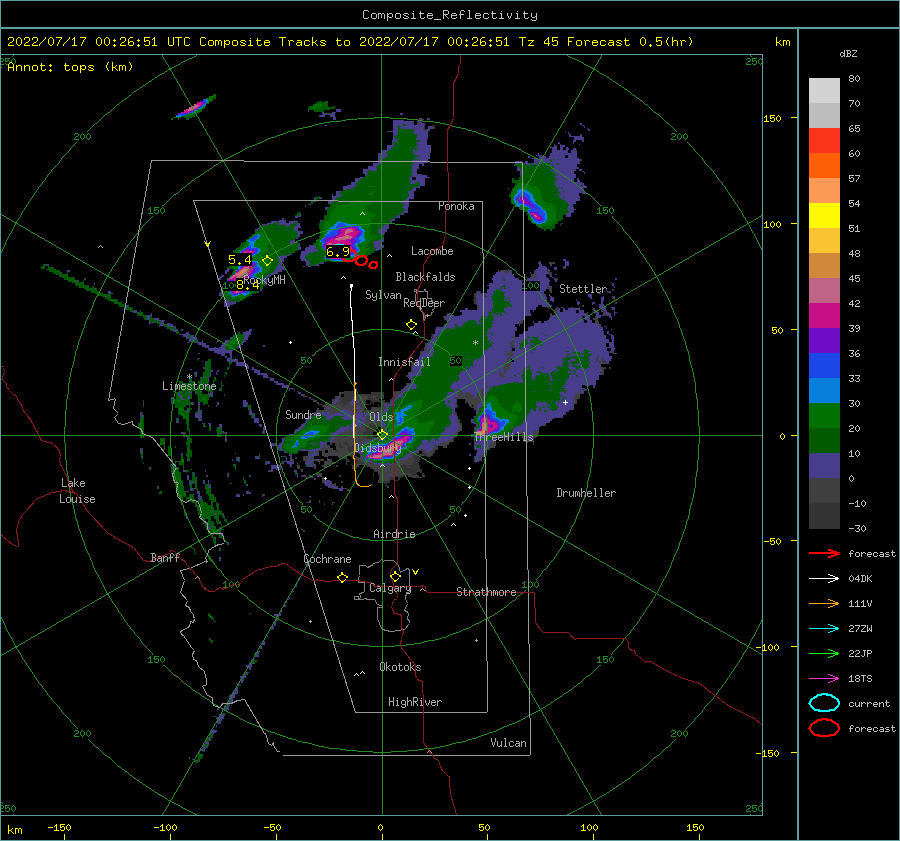Click the UTC Composite Tracks timestamp header
Image resolution: width=900 pixels, height=841 pixels.
click(350, 42)
